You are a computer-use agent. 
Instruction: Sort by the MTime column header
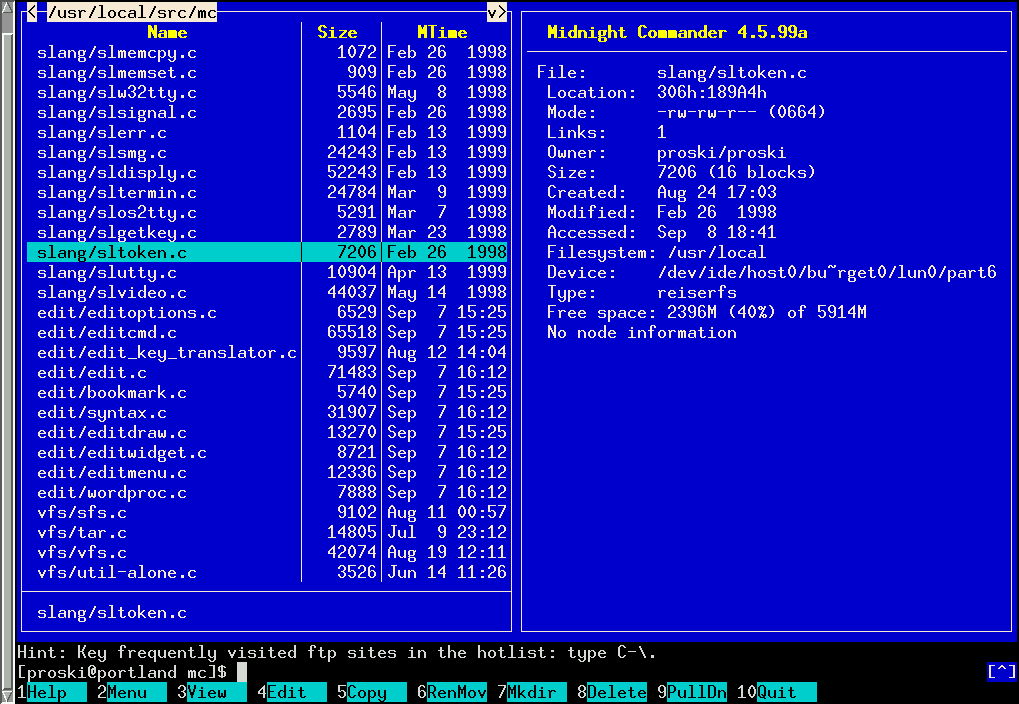442,32
